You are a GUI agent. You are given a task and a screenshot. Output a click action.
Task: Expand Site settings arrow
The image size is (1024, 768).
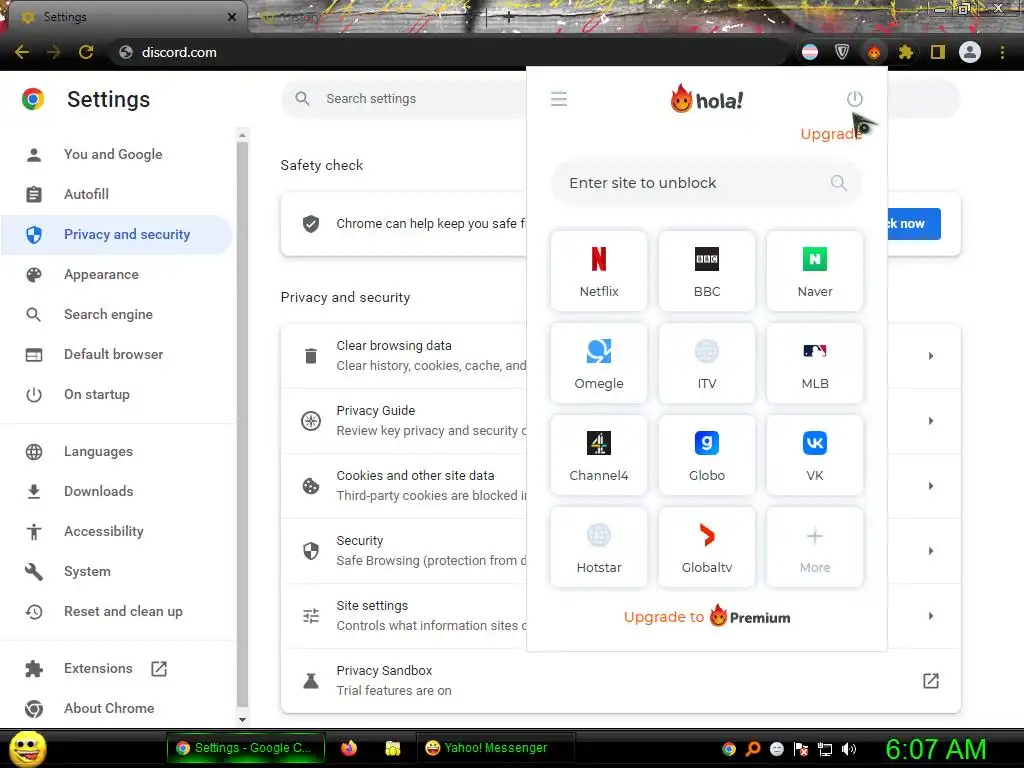click(x=931, y=616)
